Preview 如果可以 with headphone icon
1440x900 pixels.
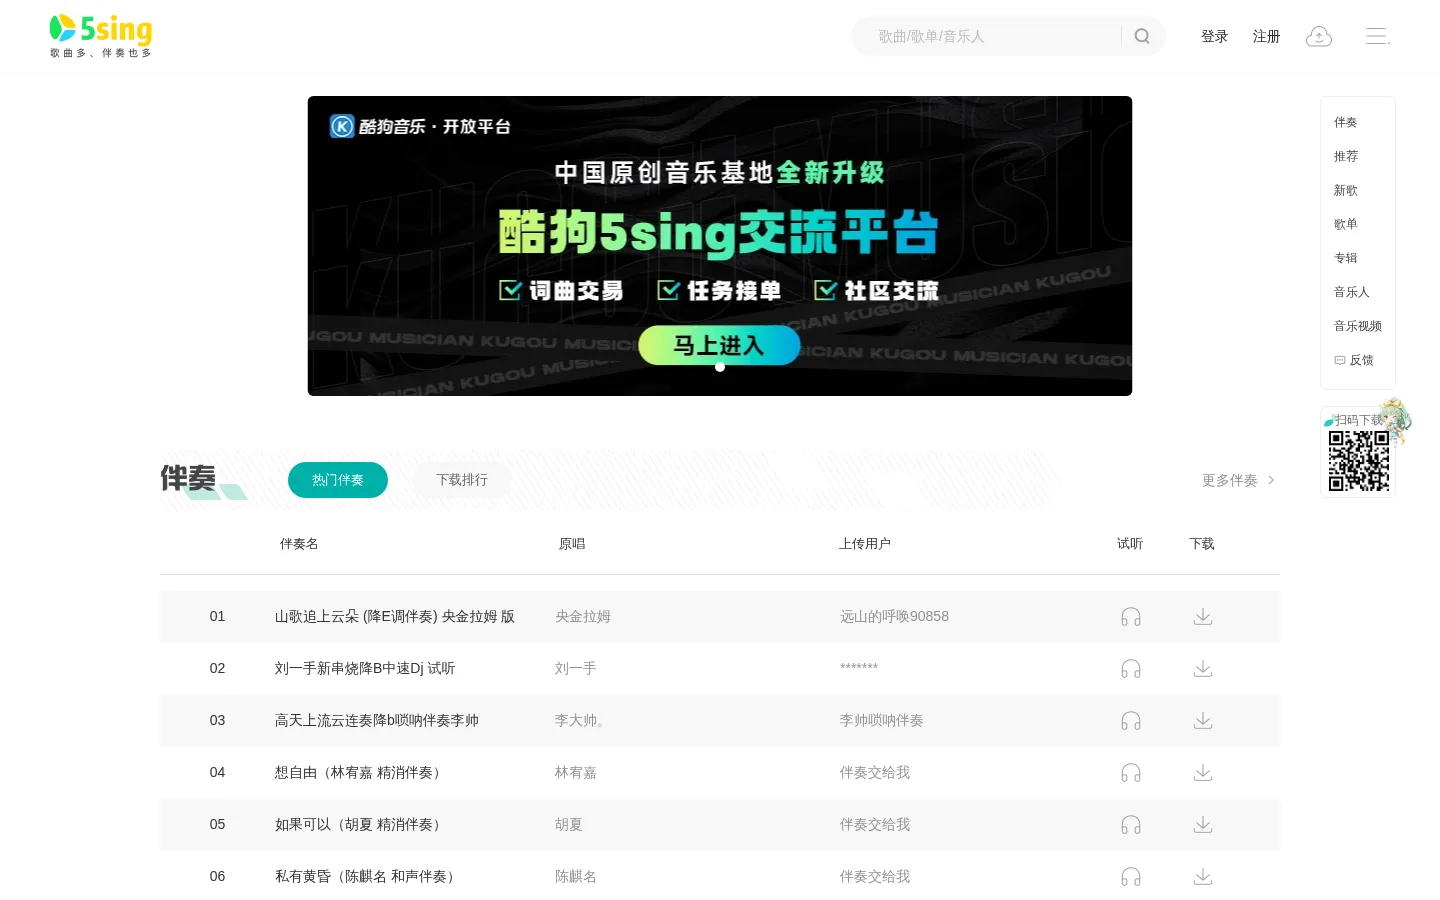coord(1131,825)
